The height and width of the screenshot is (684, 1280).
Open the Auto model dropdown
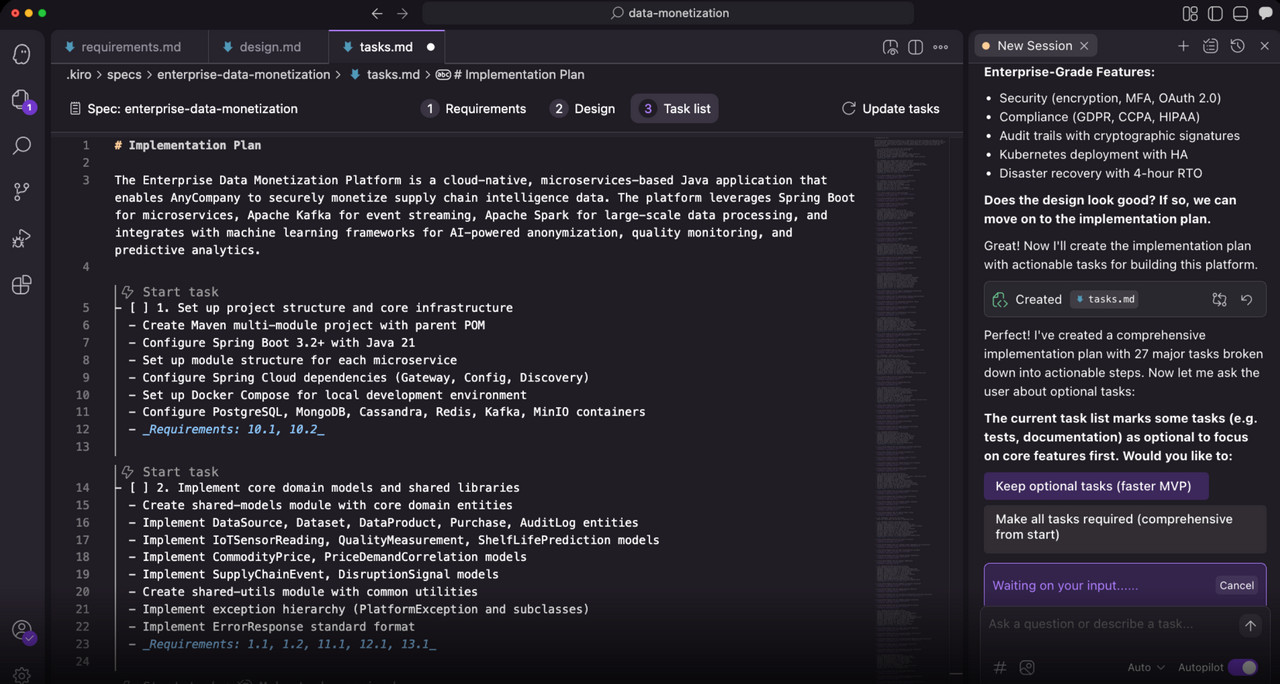point(1146,667)
